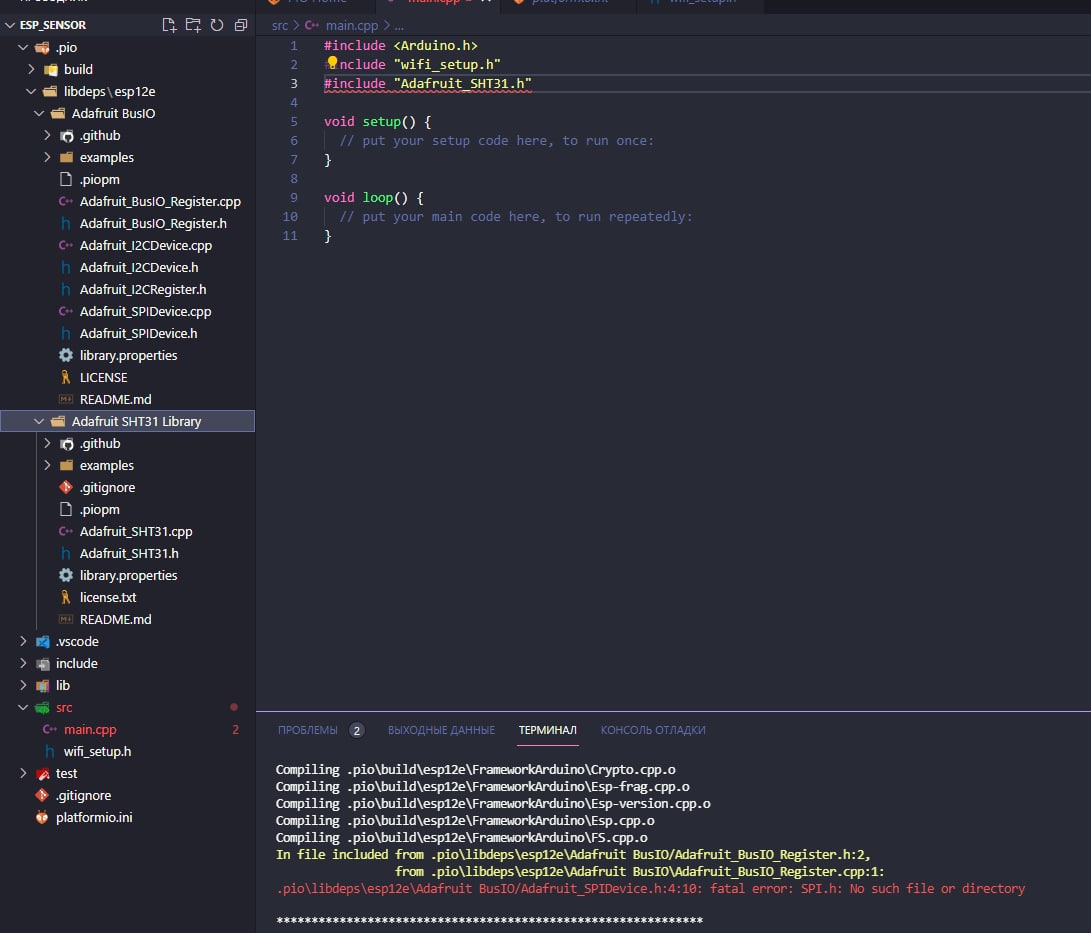Viewport: 1091px width, 933px height.
Task: Switch to the ВЫХОДНЫЕ ДАННЫЕ tab
Action: (x=441, y=730)
